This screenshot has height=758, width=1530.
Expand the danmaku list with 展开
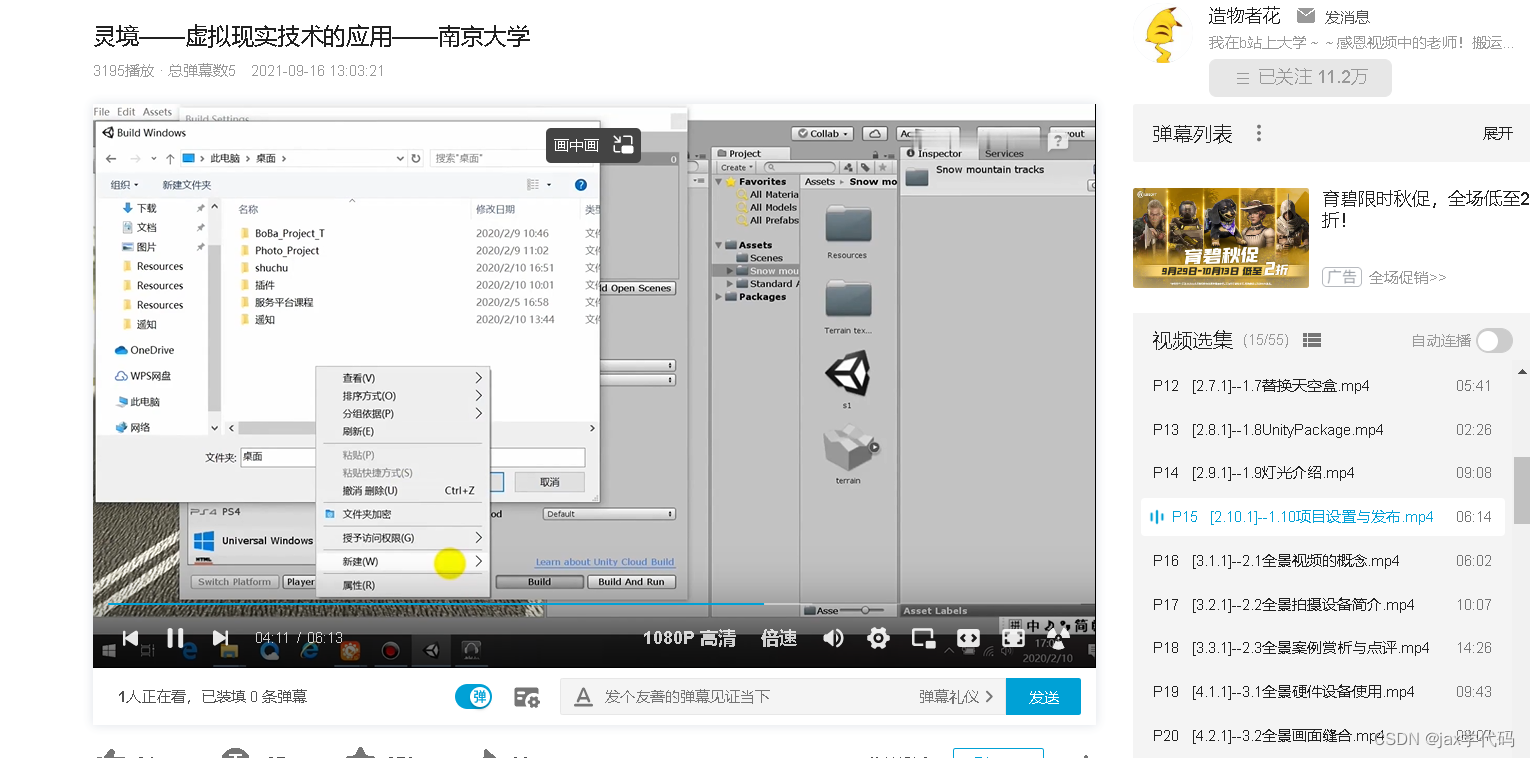[1498, 134]
